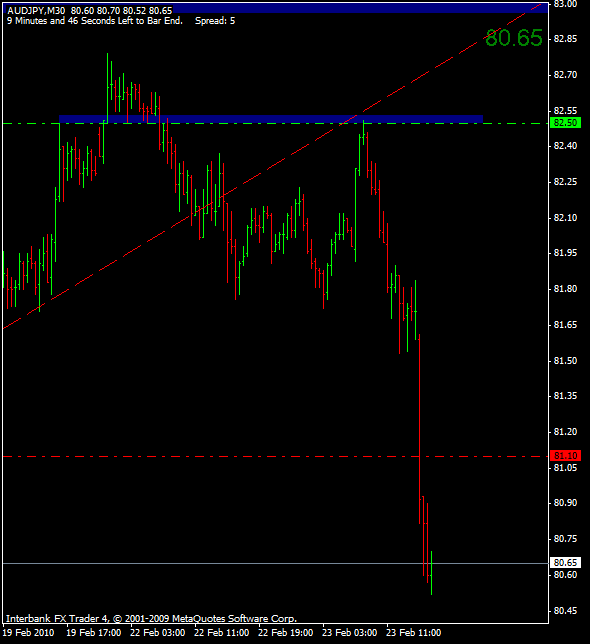590x644 pixels.
Task: Click the Spread: 5 label
Action: point(215,21)
